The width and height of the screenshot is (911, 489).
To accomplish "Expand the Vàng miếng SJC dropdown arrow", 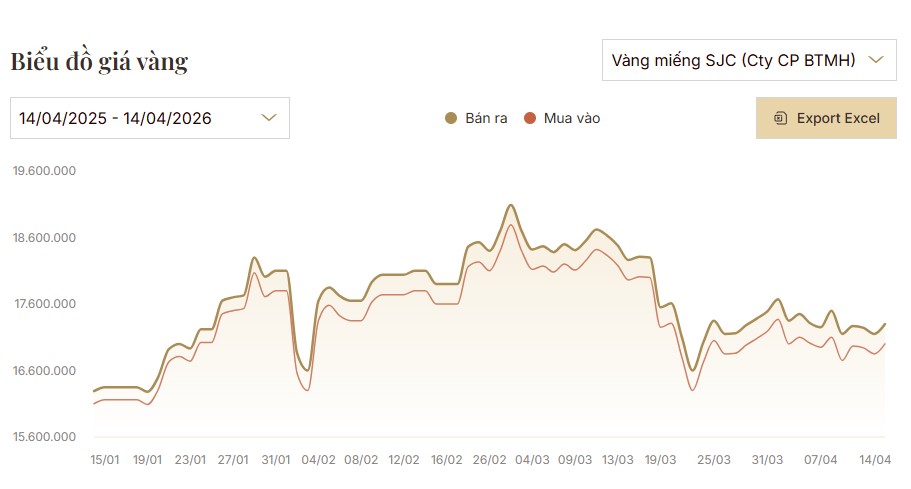I will [876, 60].
